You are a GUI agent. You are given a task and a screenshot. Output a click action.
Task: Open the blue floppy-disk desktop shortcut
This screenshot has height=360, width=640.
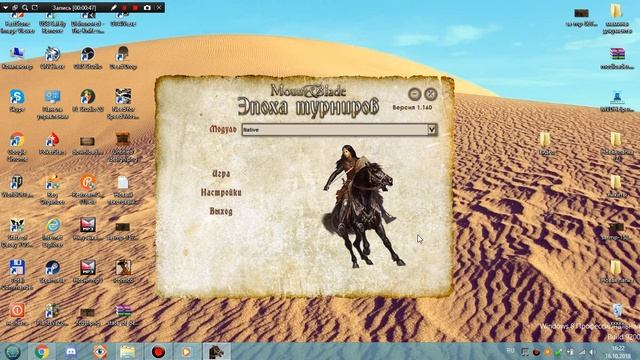tap(17, 275)
